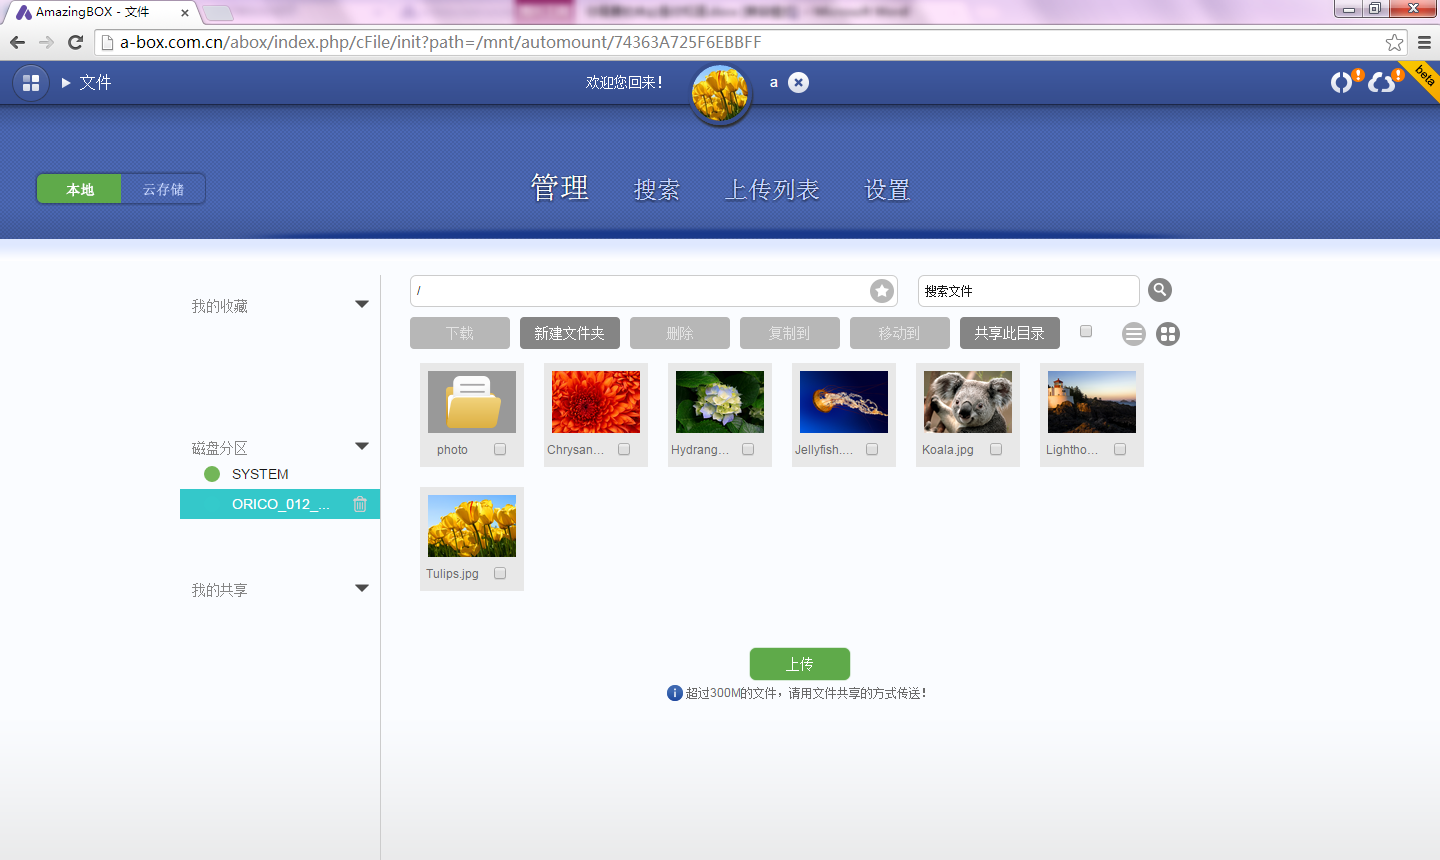Switch to list view icon
Image resolution: width=1440 pixels, height=860 pixels.
tap(1133, 334)
